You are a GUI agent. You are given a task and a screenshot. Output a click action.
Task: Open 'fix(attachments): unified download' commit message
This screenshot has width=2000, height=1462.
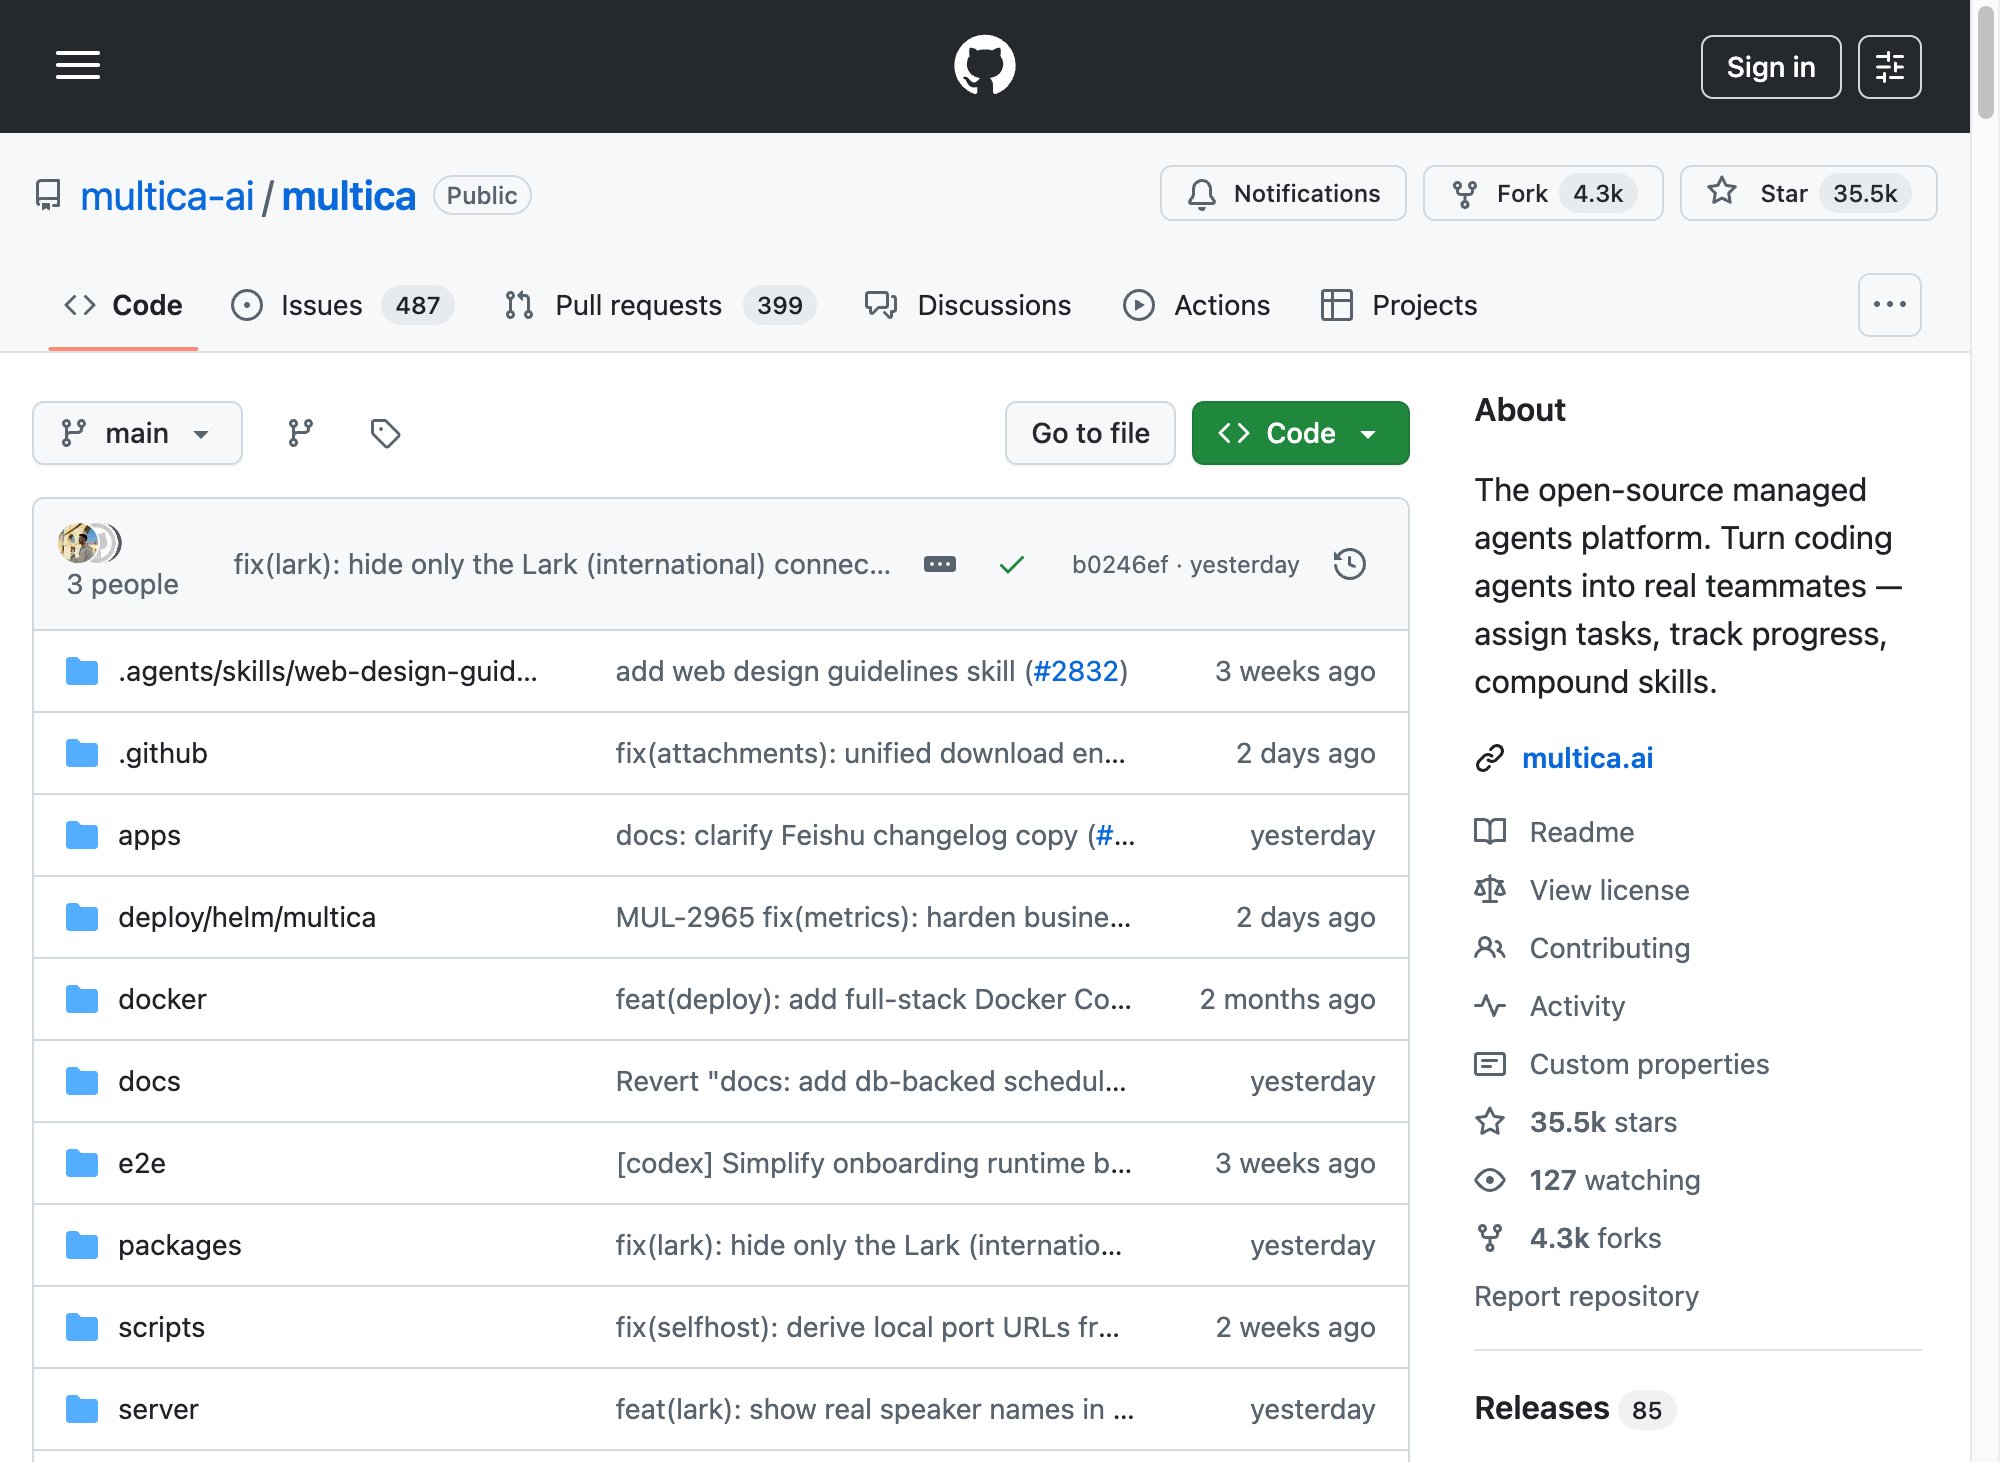870,753
